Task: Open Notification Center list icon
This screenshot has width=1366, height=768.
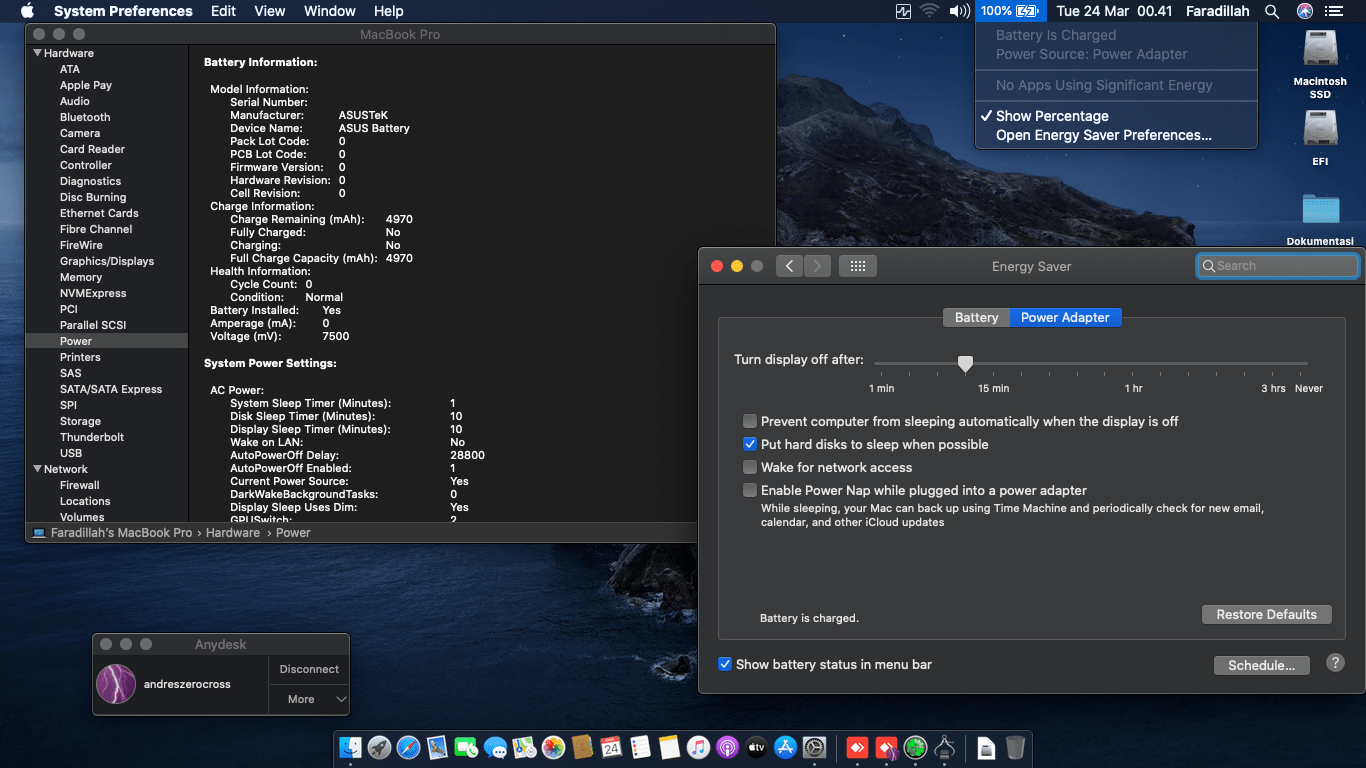Action: (1333, 11)
